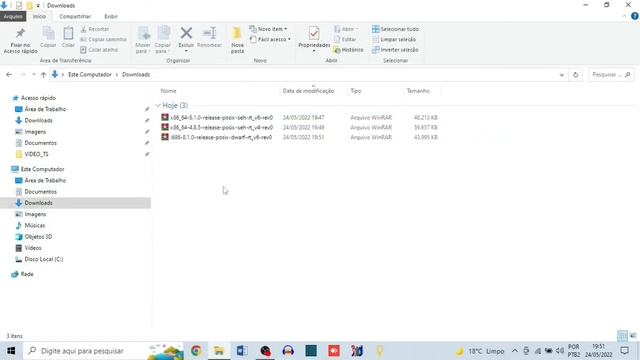Screen dimensions: 640x360
Task: Open the Mover para ribbon button
Action: [143, 40]
